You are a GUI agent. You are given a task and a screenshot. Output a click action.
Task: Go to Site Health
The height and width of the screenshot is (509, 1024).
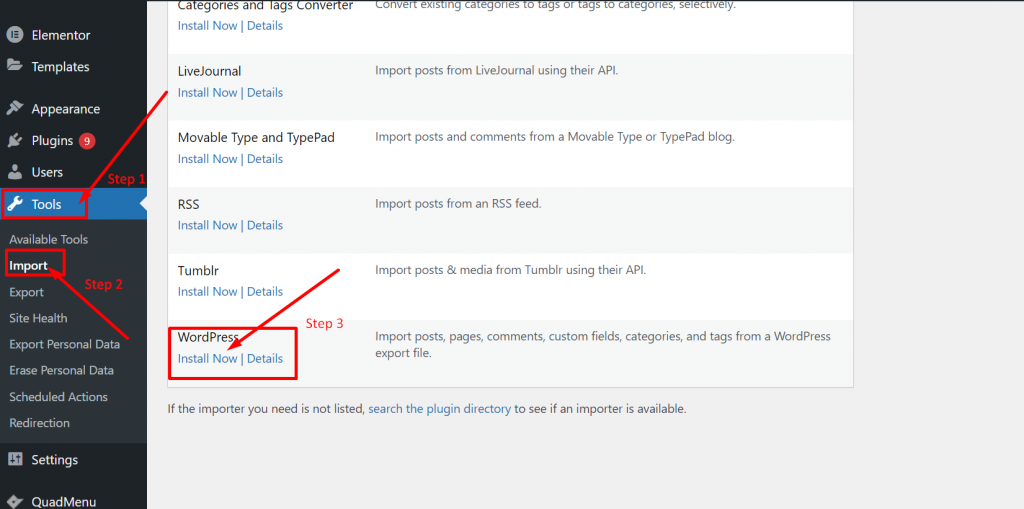tap(38, 318)
